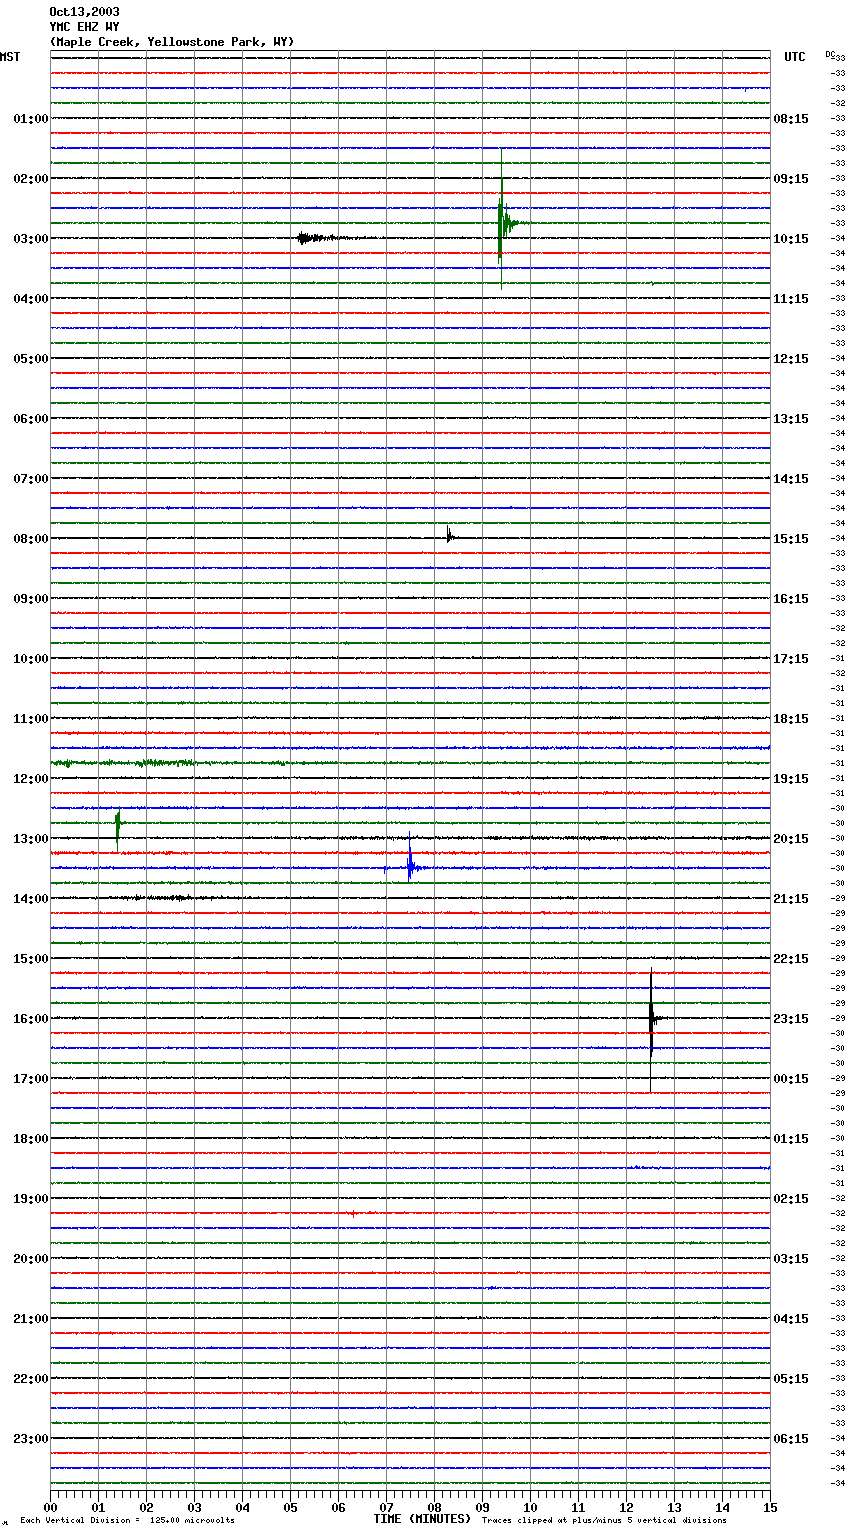Click the DC column header
The width and height of the screenshot is (850, 1534).
pyautogui.click(x=830, y=54)
